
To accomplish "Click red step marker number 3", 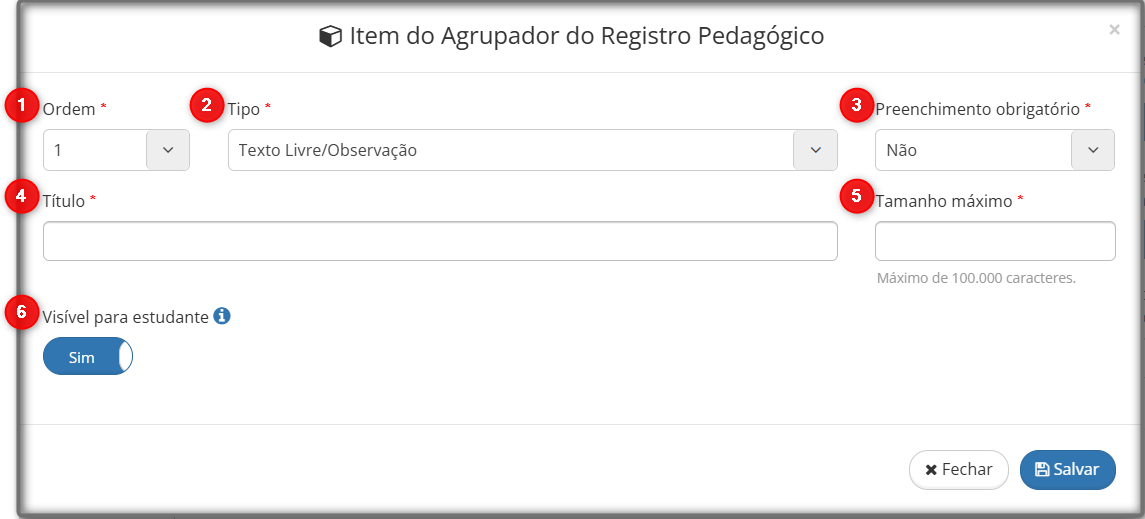I will coord(855,106).
